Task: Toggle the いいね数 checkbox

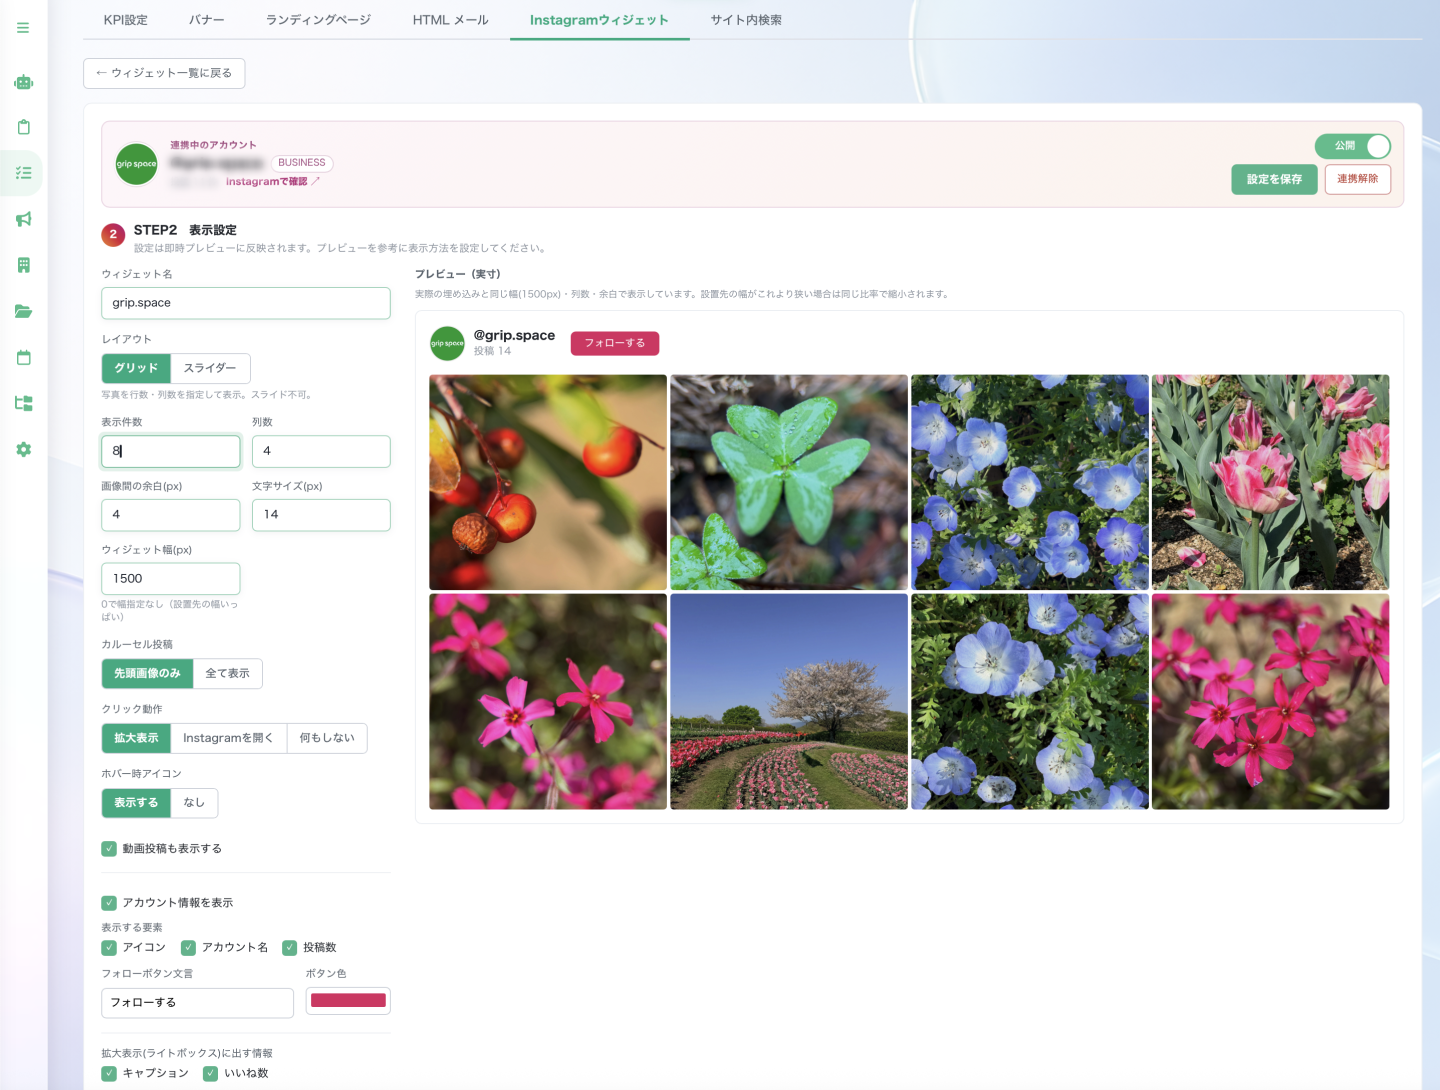Action: pos(210,1074)
